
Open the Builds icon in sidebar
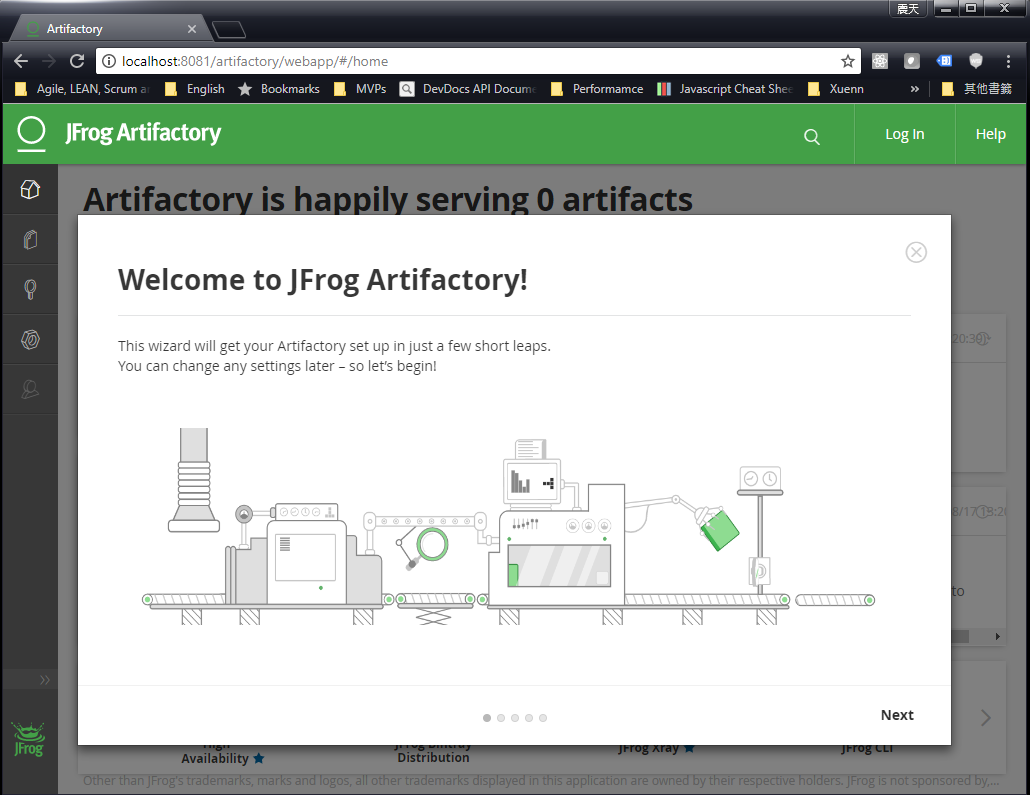tap(30, 340)
